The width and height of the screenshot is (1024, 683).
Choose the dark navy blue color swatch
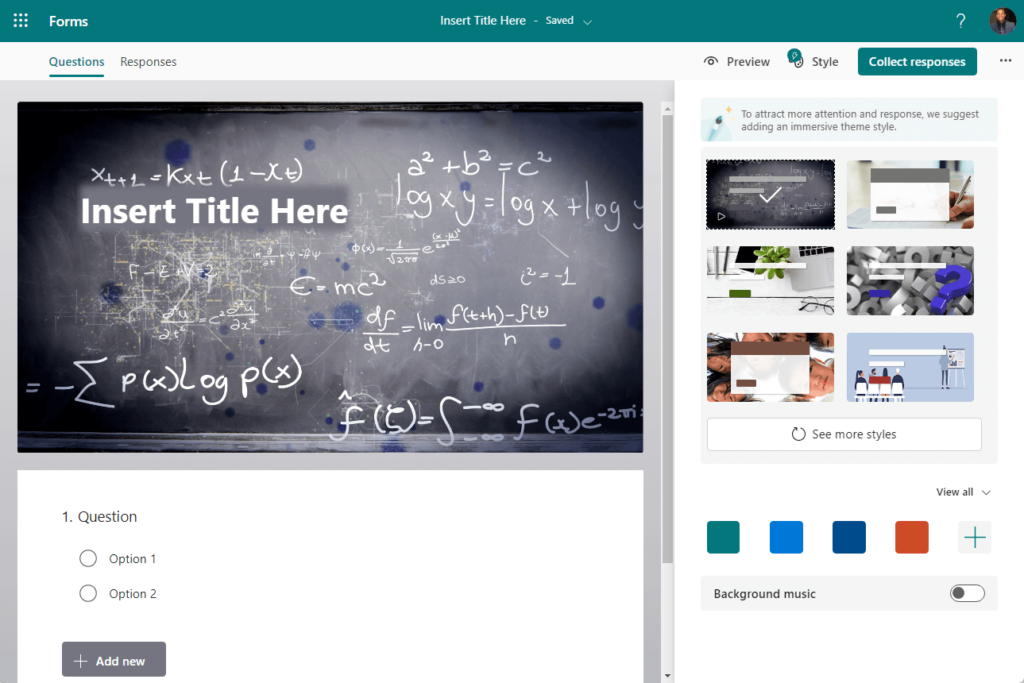pos(849,537)
